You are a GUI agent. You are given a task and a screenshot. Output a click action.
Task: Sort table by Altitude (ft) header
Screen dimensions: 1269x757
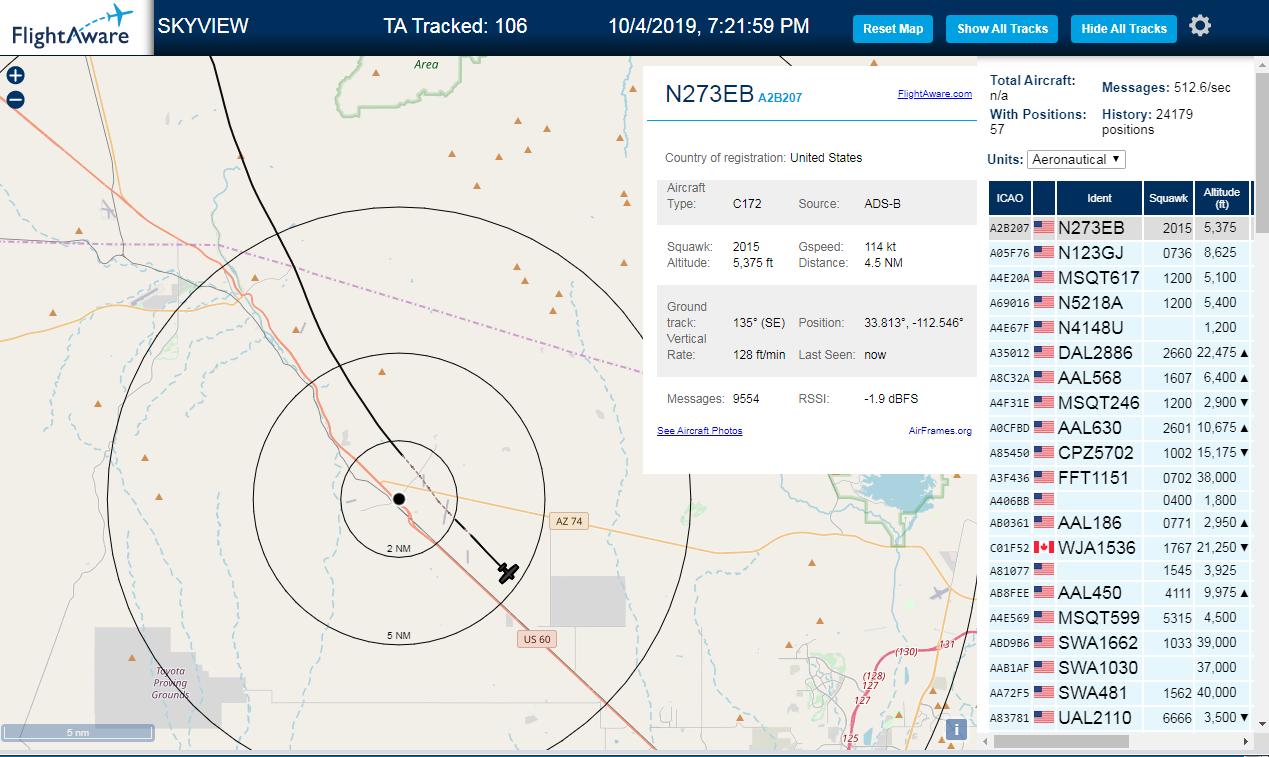[x=1221, y=198]
